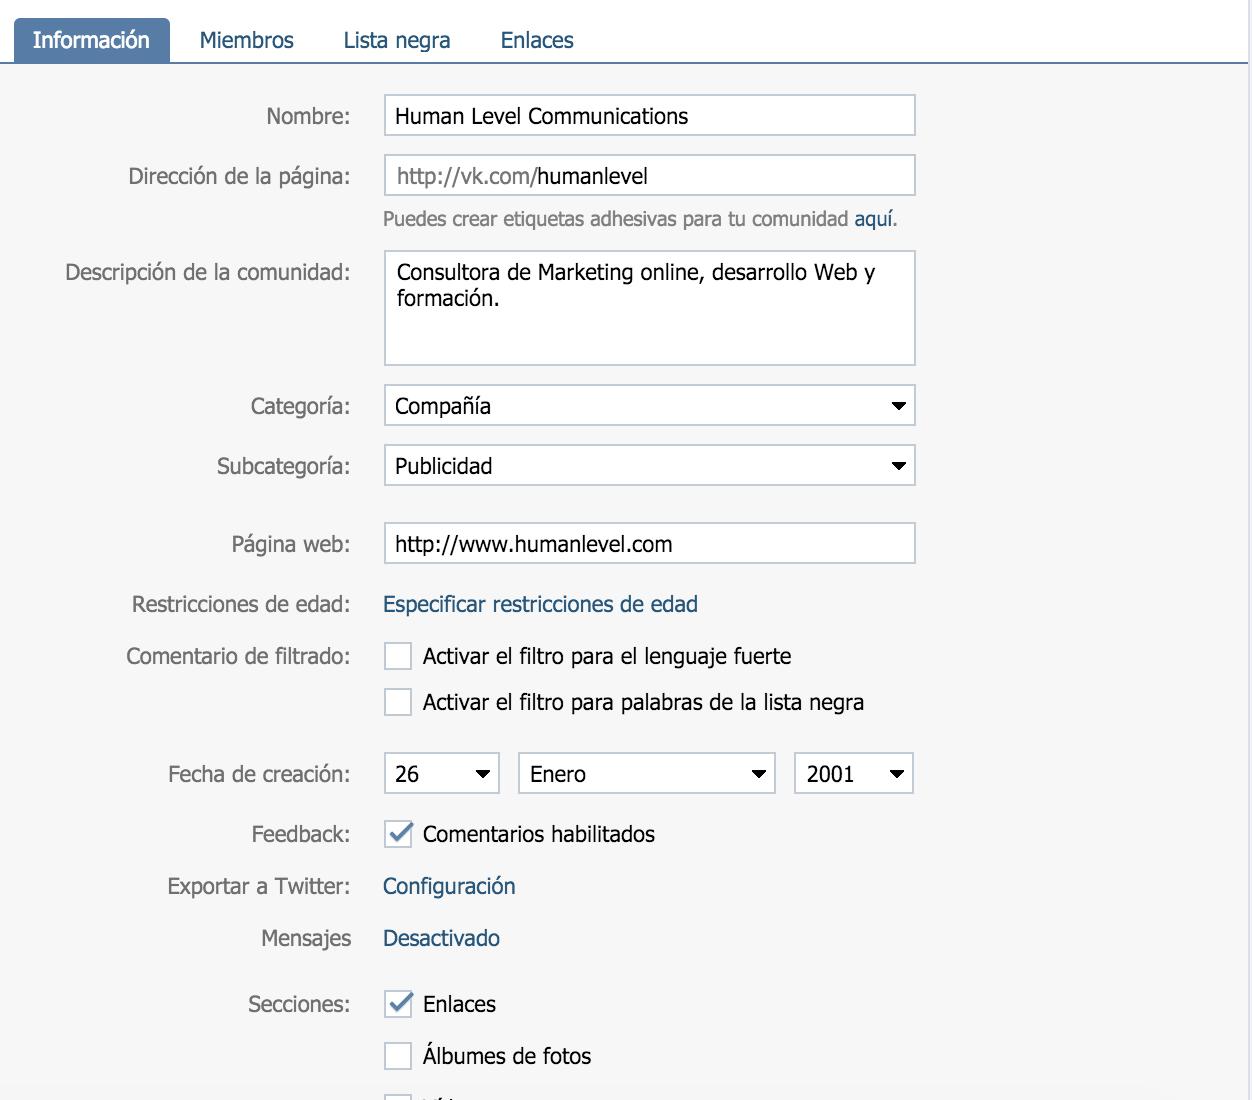
Task: Open Especificar restricciones de edad link
Action: (540, 604)
